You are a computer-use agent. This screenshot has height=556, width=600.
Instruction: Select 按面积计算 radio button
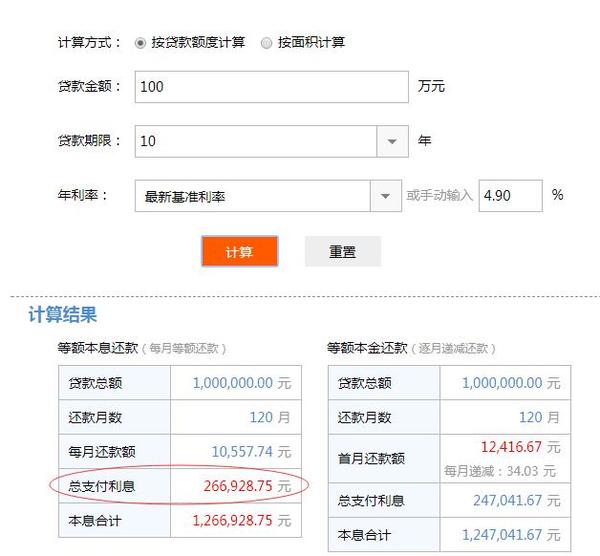click(266, 43)
